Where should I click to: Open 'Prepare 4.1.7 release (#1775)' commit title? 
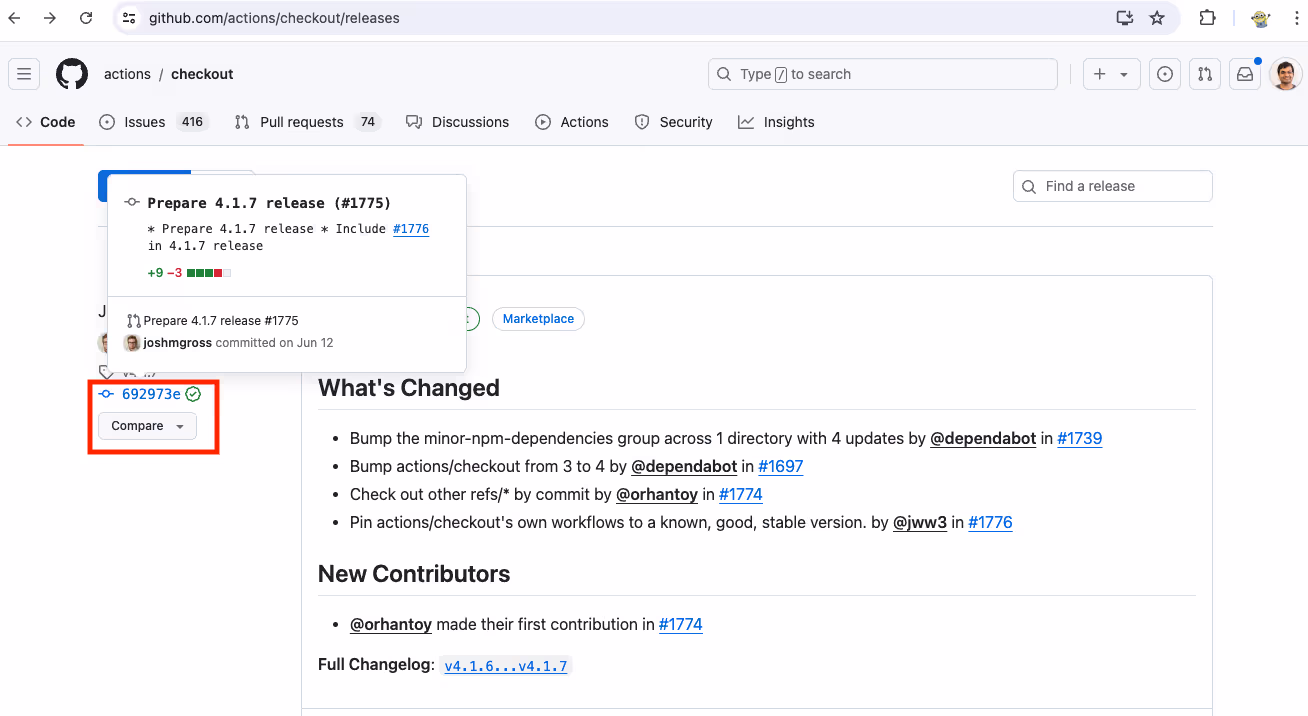pyautogui.click(x=269, y=203)
